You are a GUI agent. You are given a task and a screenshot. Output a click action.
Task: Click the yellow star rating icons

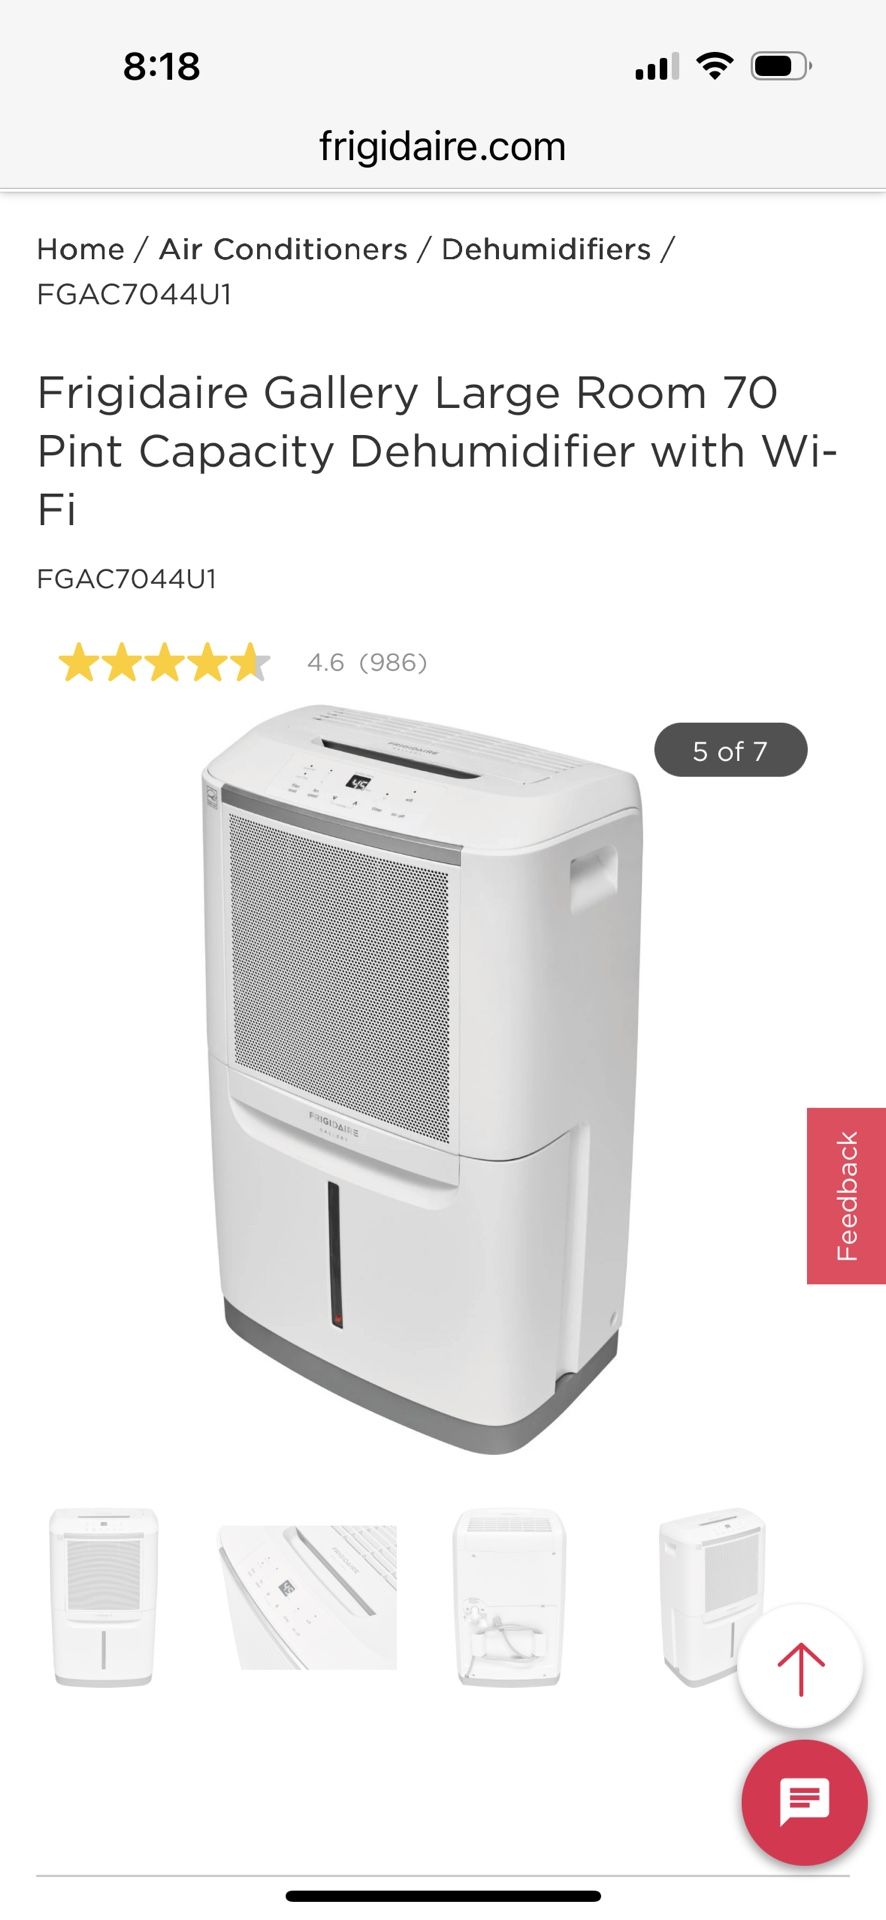point(164,663)
